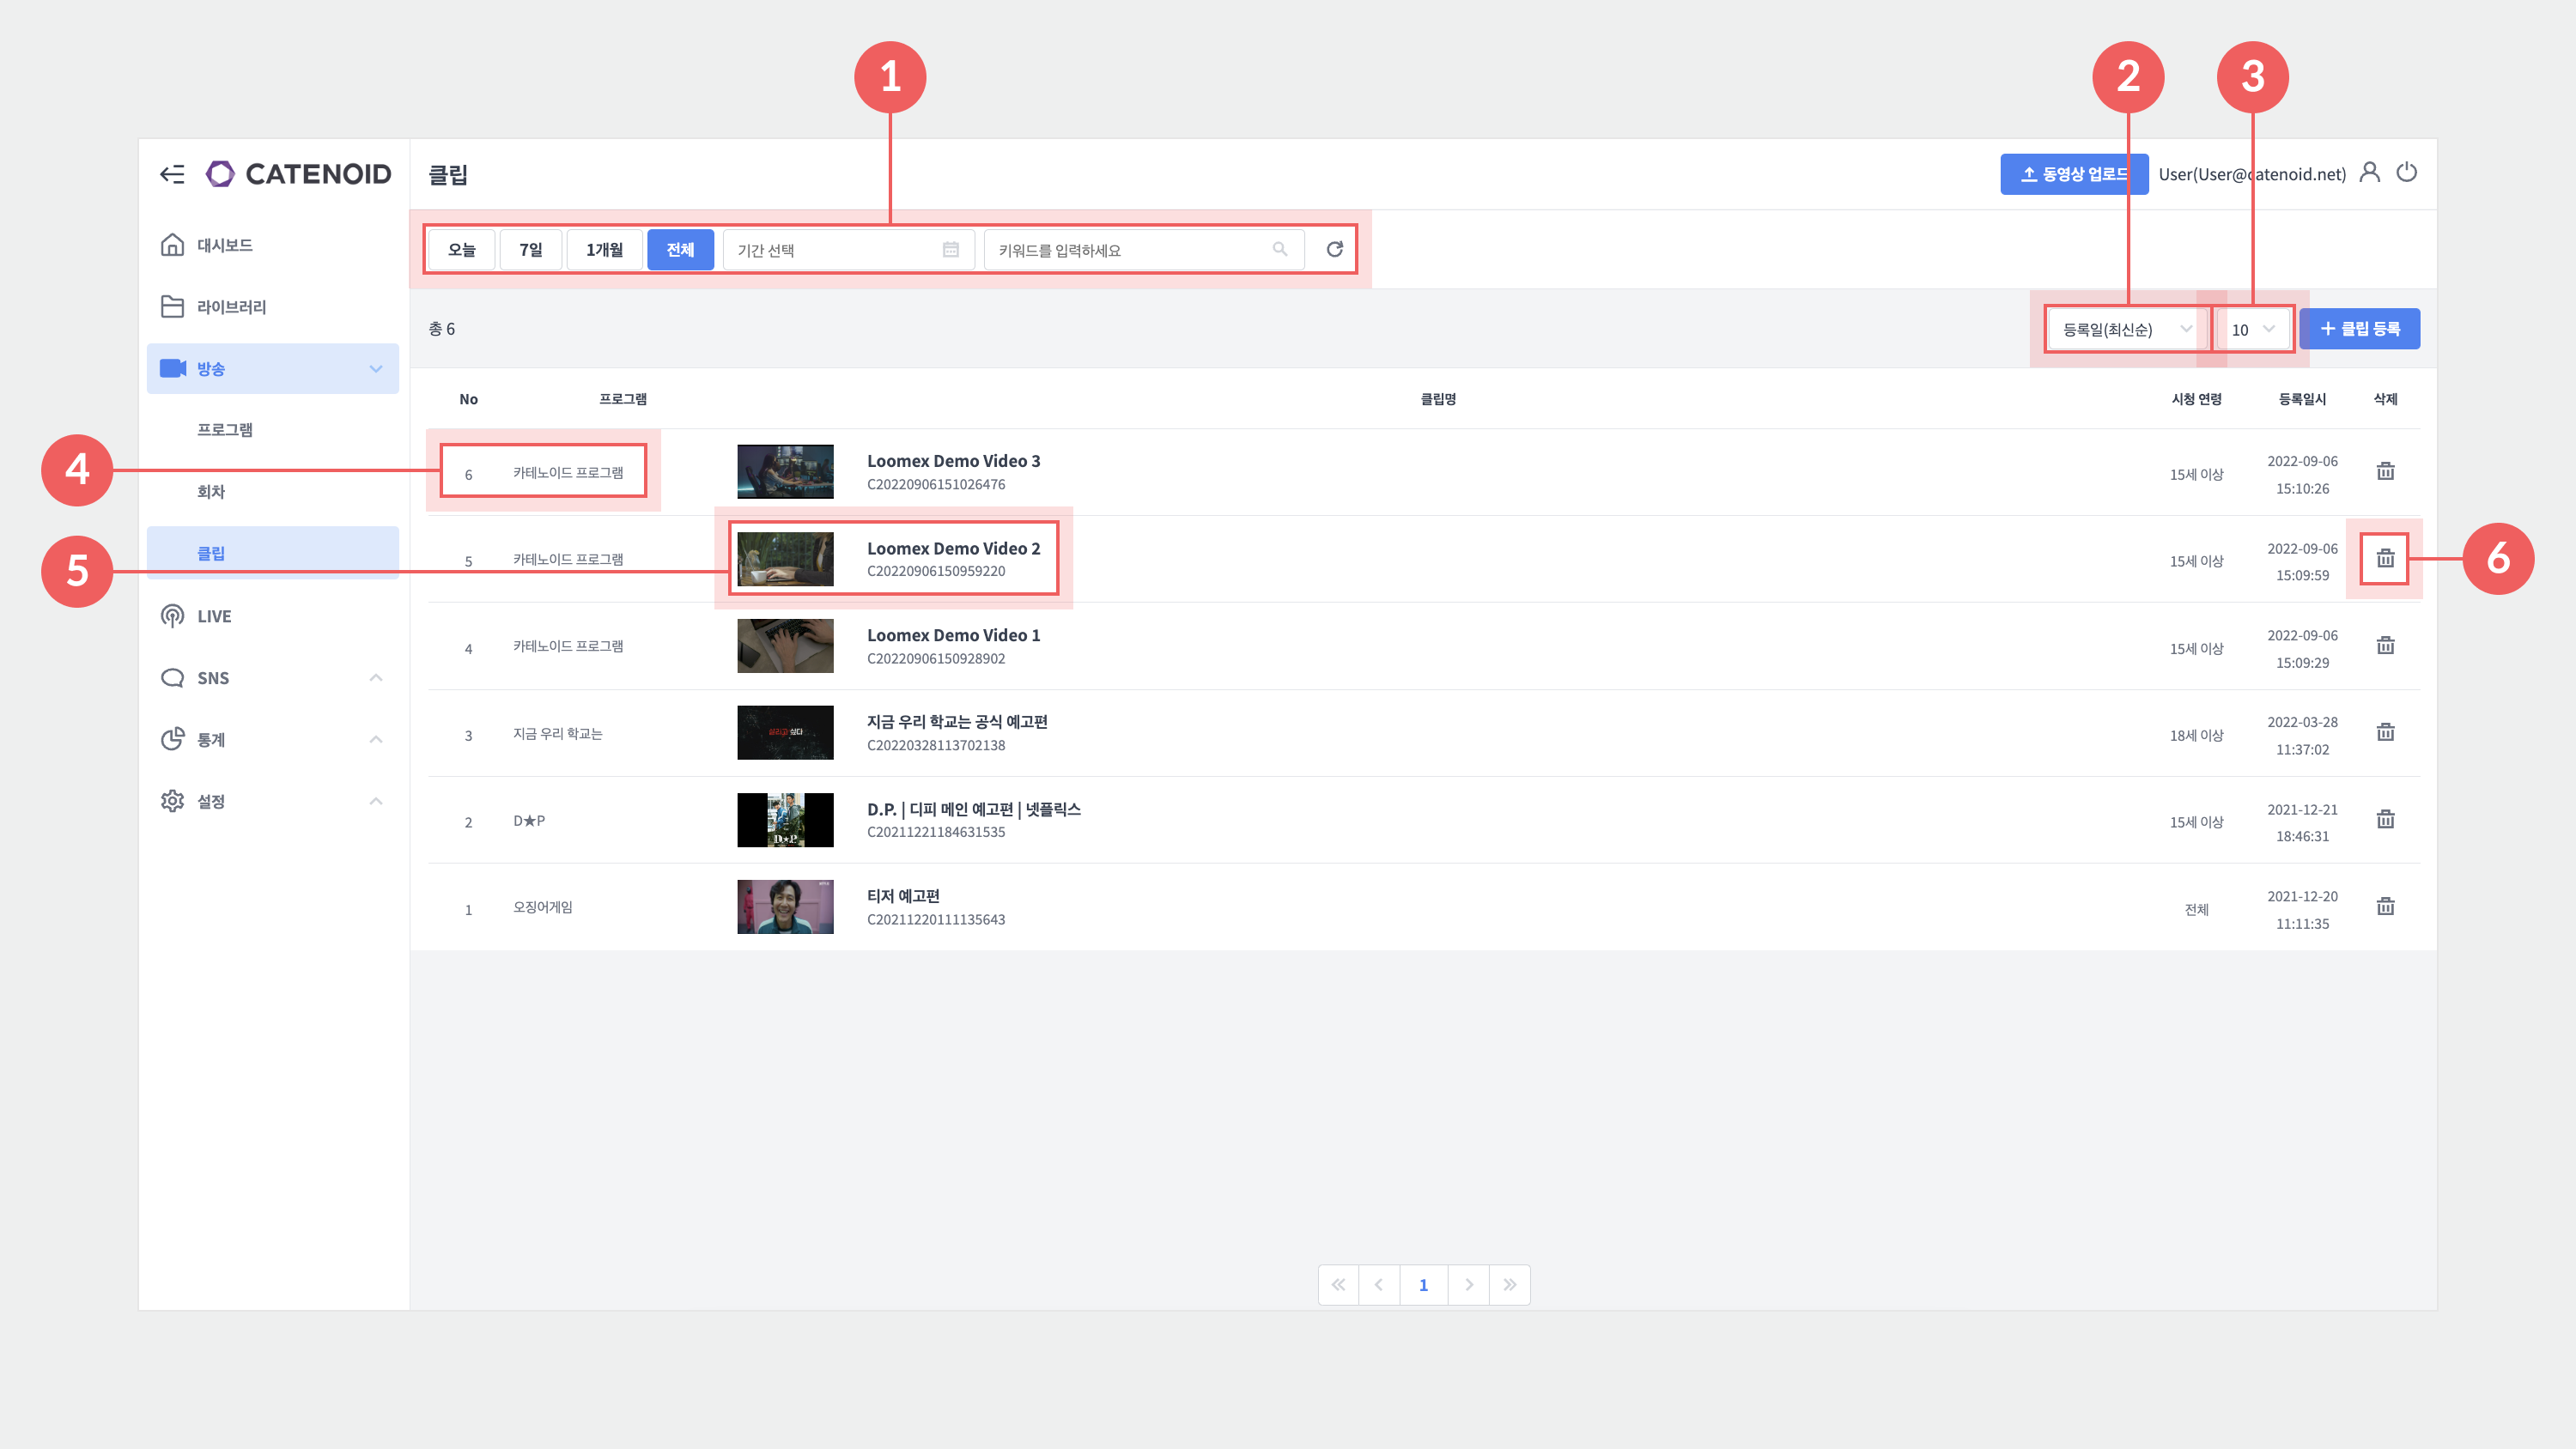The height and width of the screenshot is (1449, 2576).
Task: Click the power logout icon
Action: click(x=2406, y=173)
